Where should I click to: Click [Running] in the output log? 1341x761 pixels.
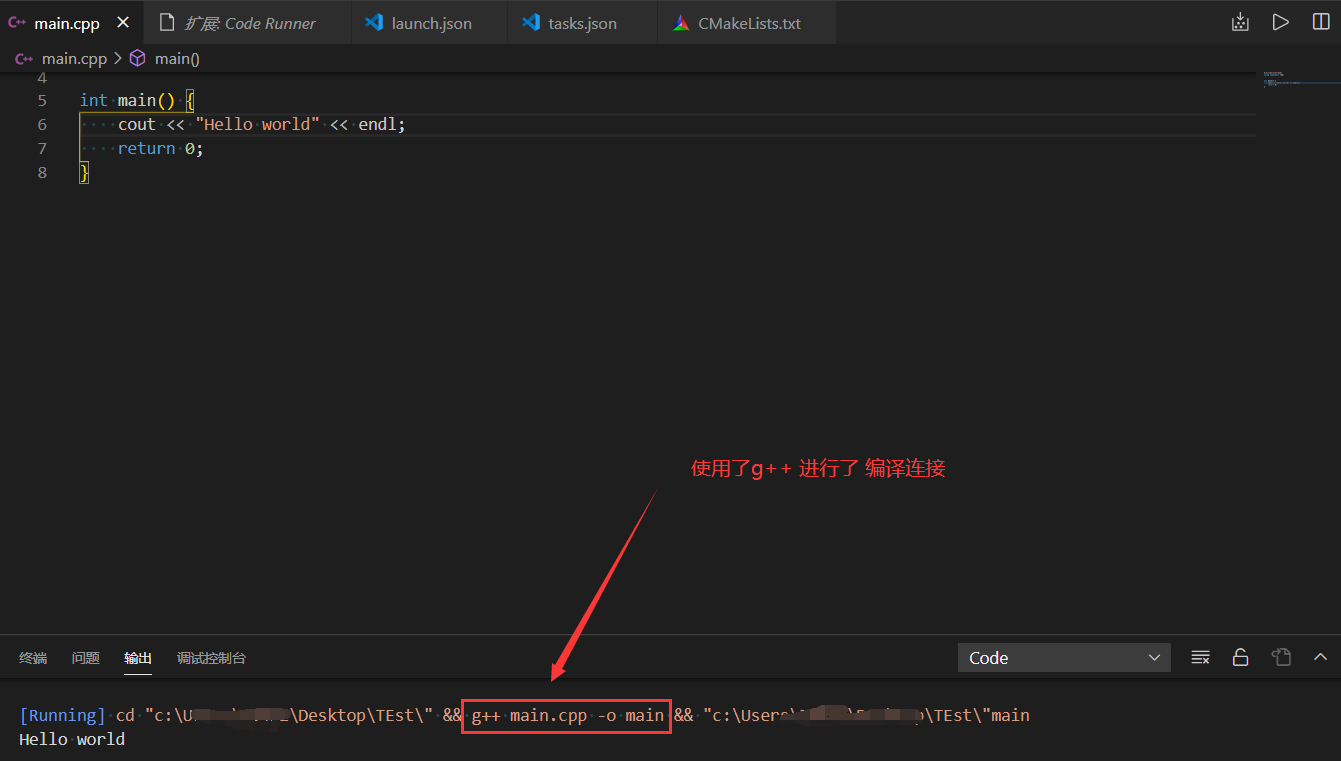coord(62,715)
